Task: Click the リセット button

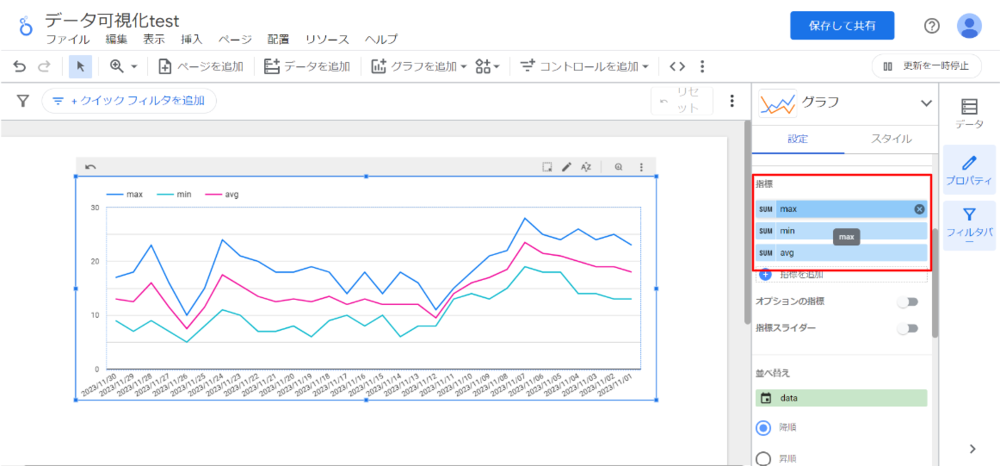Action: pyautogui.click(x=682, y=101)
